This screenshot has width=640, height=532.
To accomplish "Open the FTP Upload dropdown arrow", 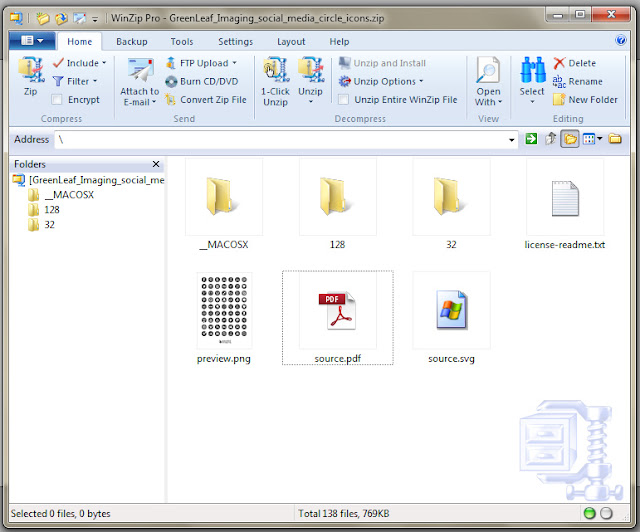I will click(235, 63).
